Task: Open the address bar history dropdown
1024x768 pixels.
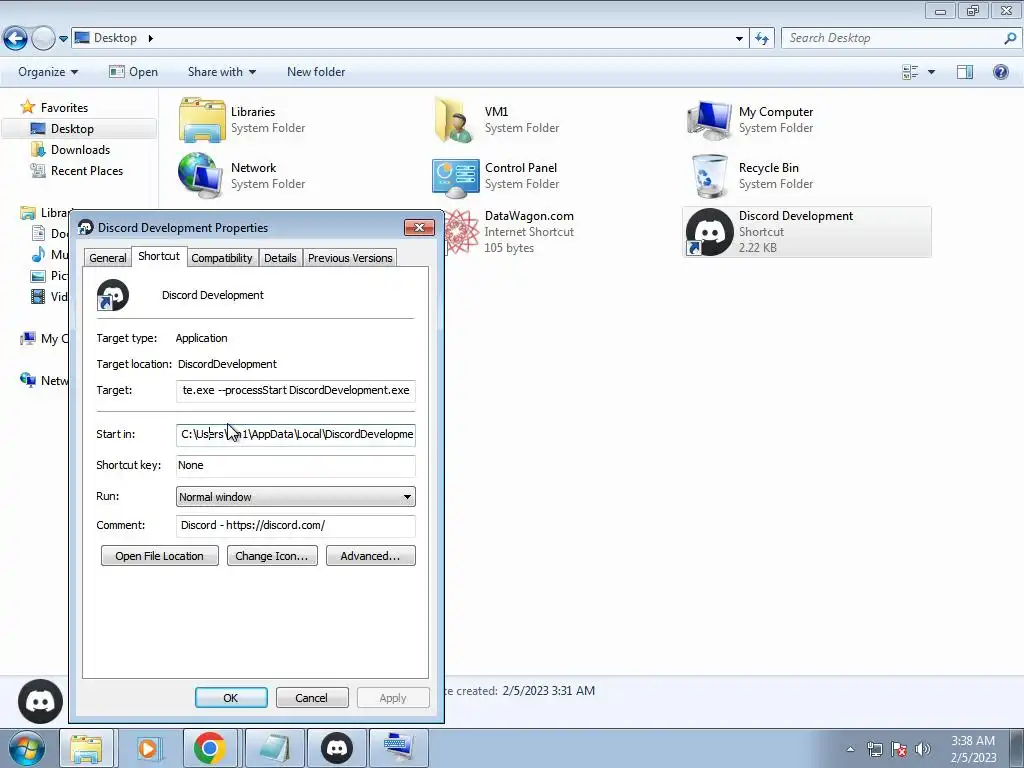Action: tap(739, 39)
